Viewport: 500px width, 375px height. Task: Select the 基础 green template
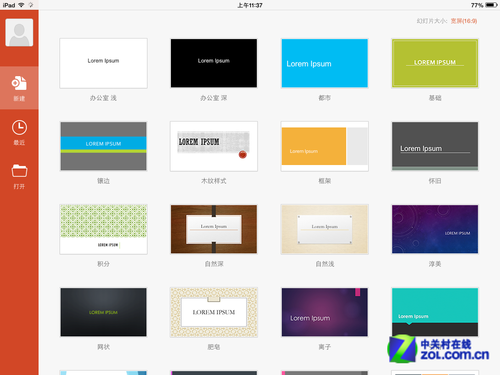pyautogui.click(x=435, y=63)
